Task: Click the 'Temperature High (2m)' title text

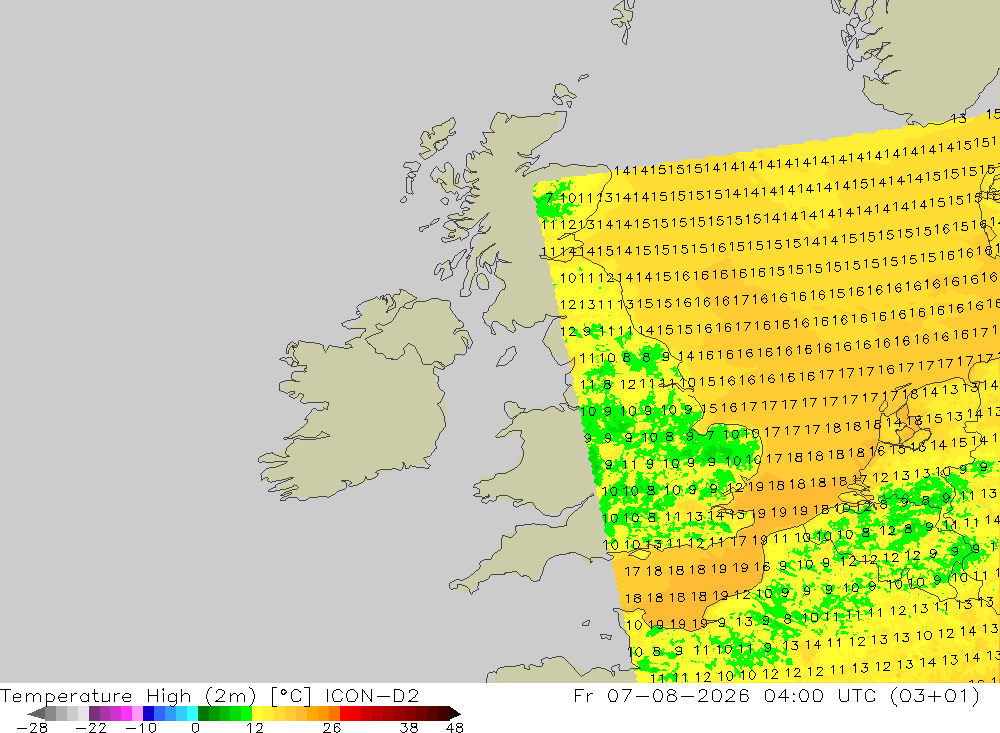Action: coord(128,696)
